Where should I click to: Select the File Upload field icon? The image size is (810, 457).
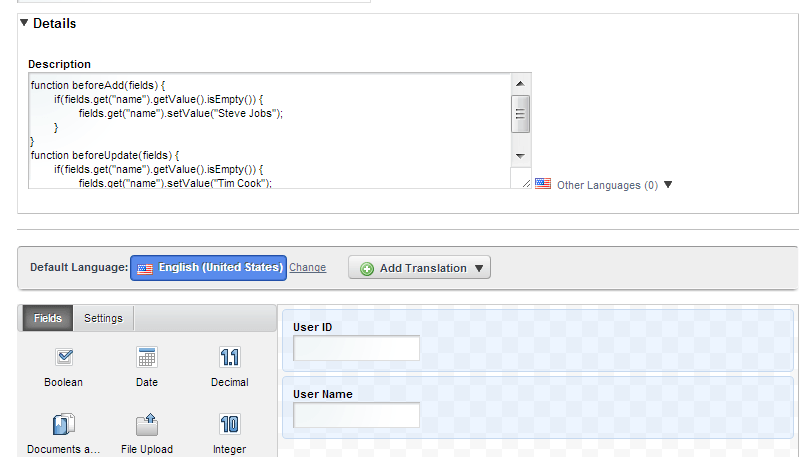point(147,424)
